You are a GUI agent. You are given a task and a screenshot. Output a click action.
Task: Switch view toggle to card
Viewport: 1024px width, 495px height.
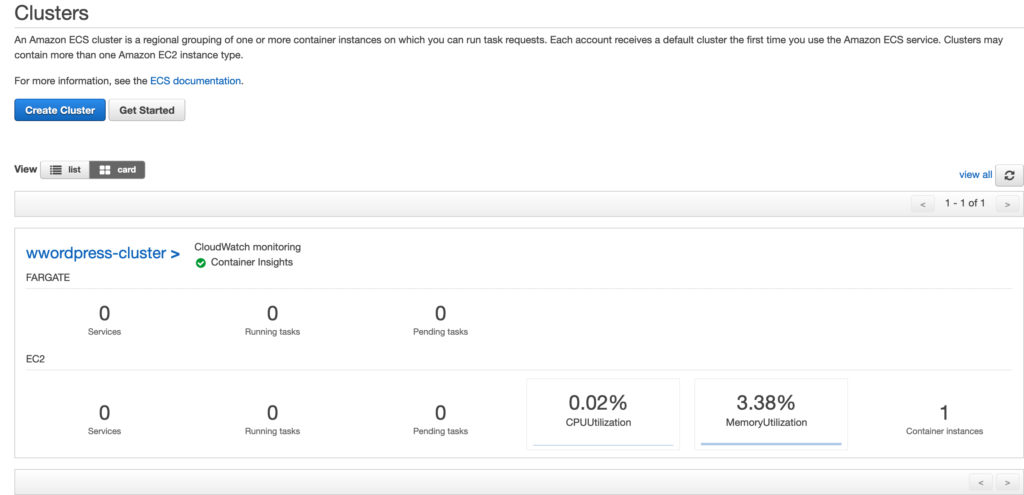(118, 170)
